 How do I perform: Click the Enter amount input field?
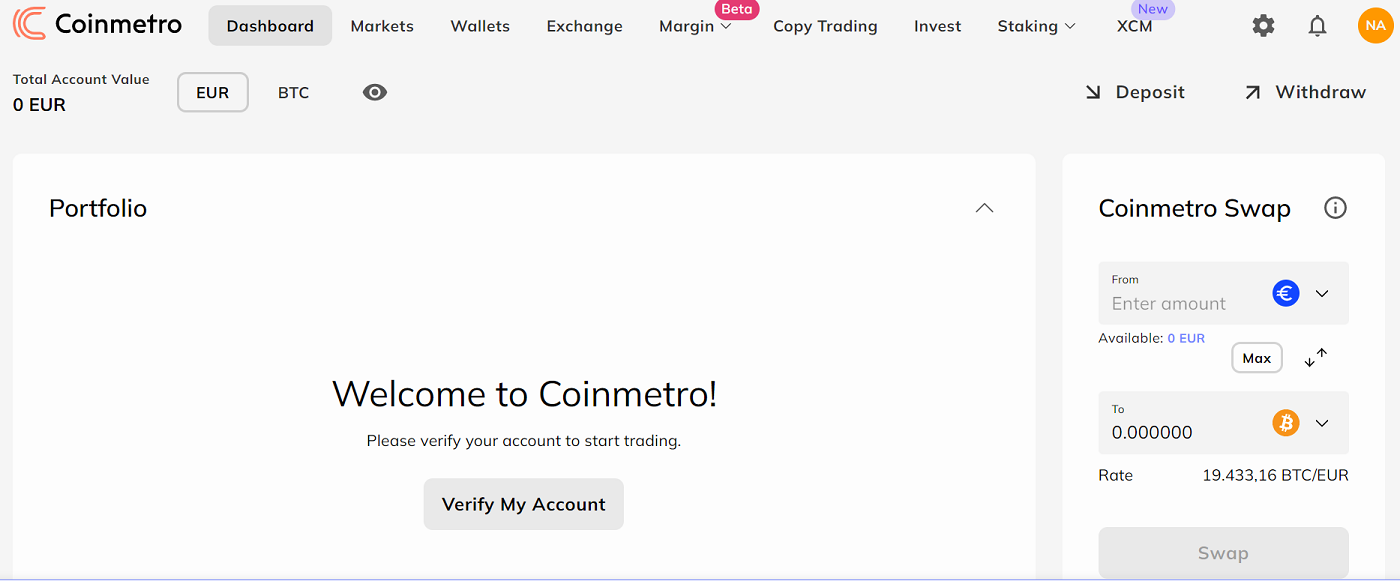1180,303
